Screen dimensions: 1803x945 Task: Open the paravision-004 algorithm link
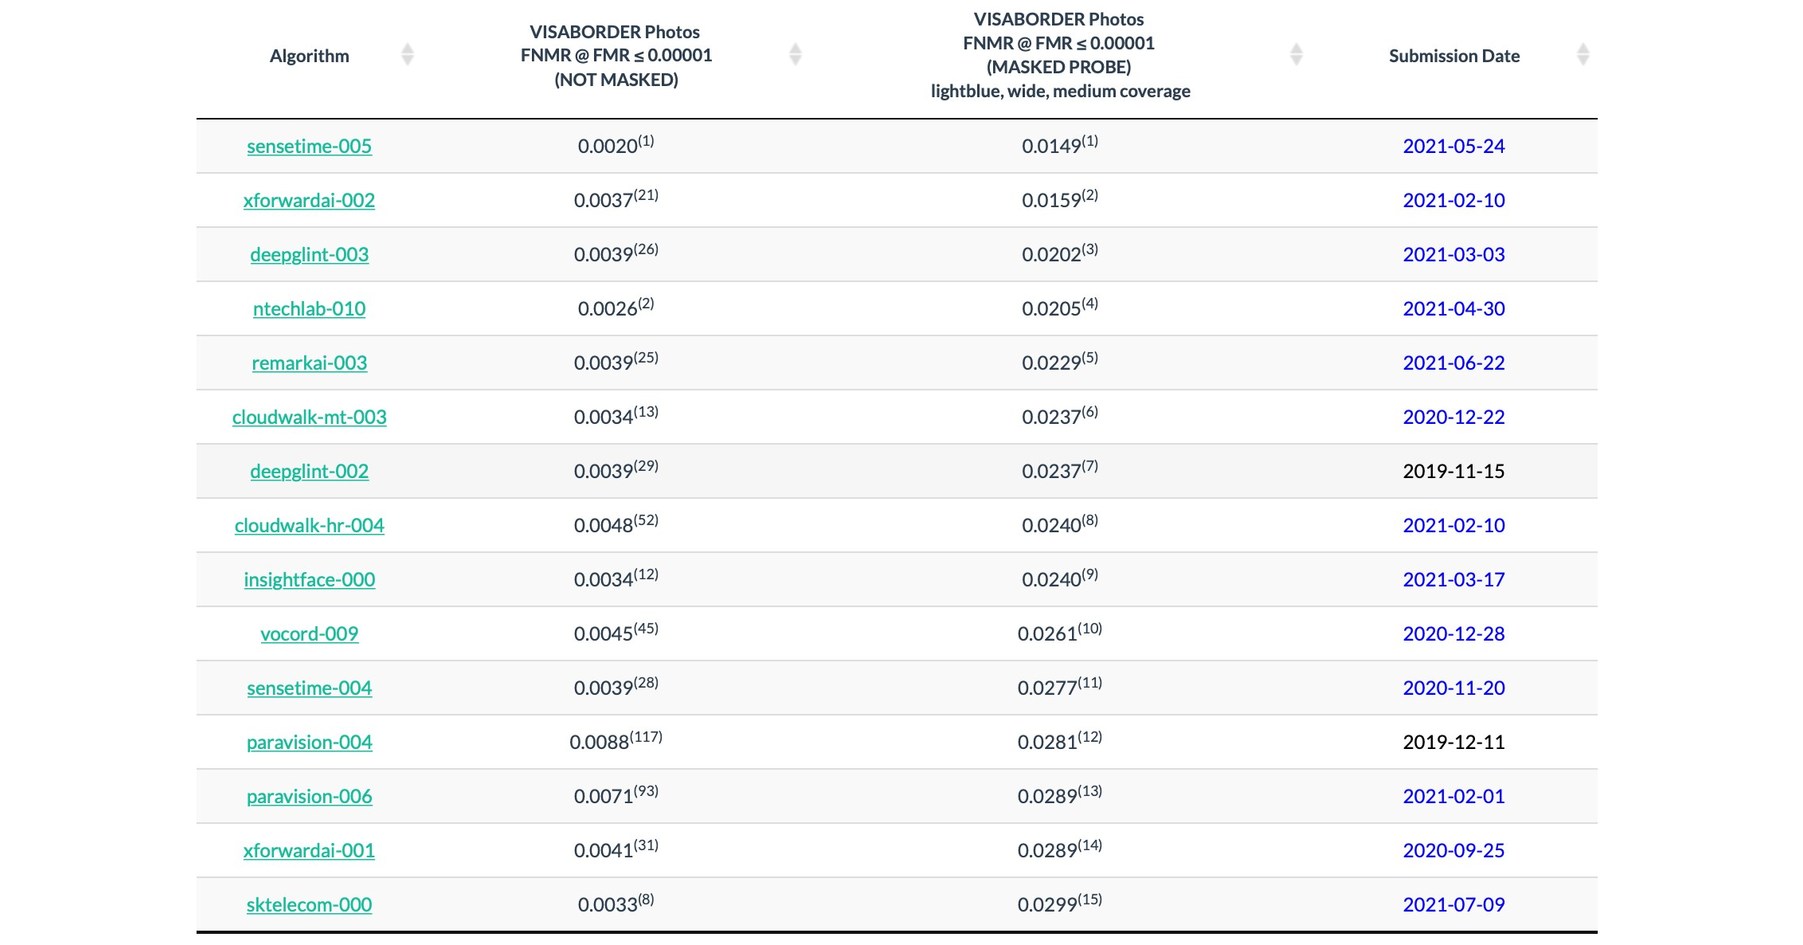pos(309,742)
